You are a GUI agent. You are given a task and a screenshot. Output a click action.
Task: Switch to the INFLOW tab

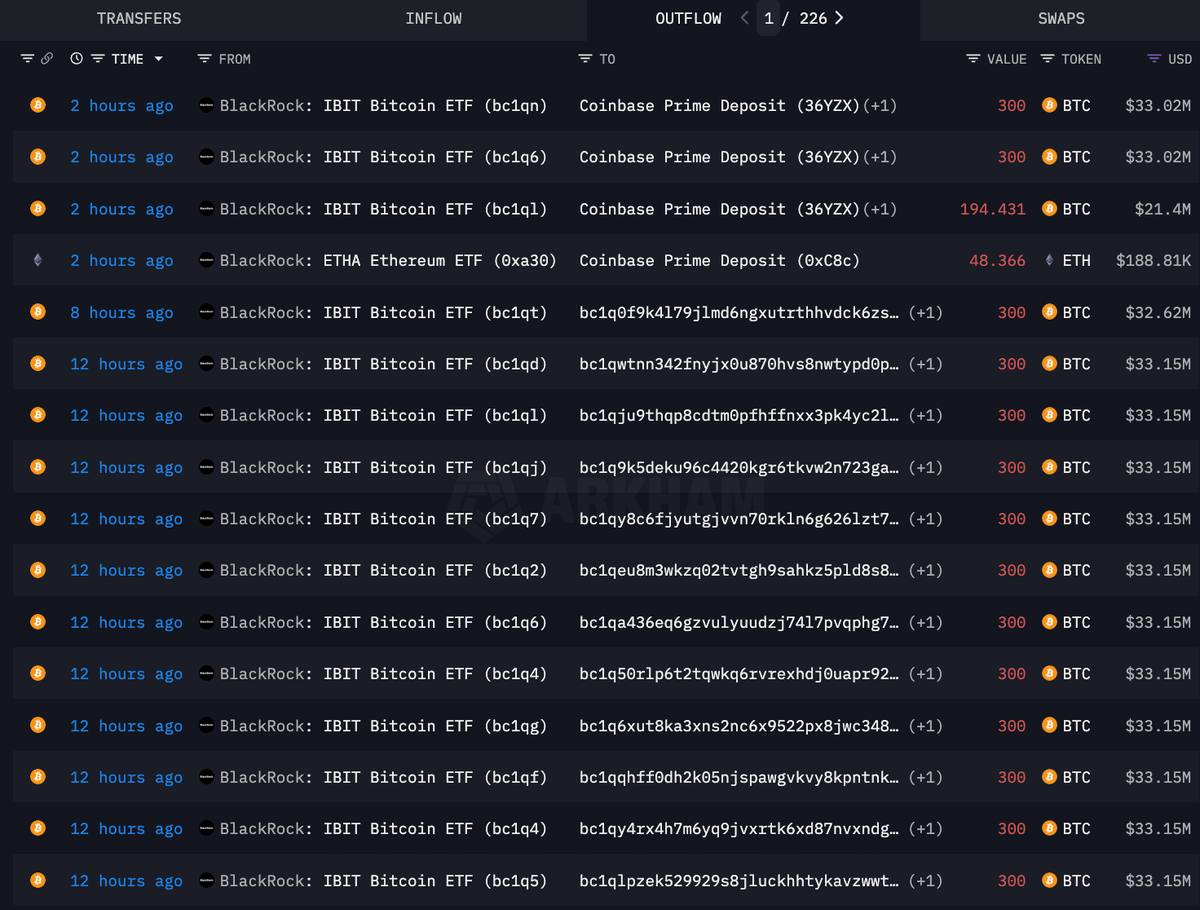pyautogui.click(x=433, y=18)
